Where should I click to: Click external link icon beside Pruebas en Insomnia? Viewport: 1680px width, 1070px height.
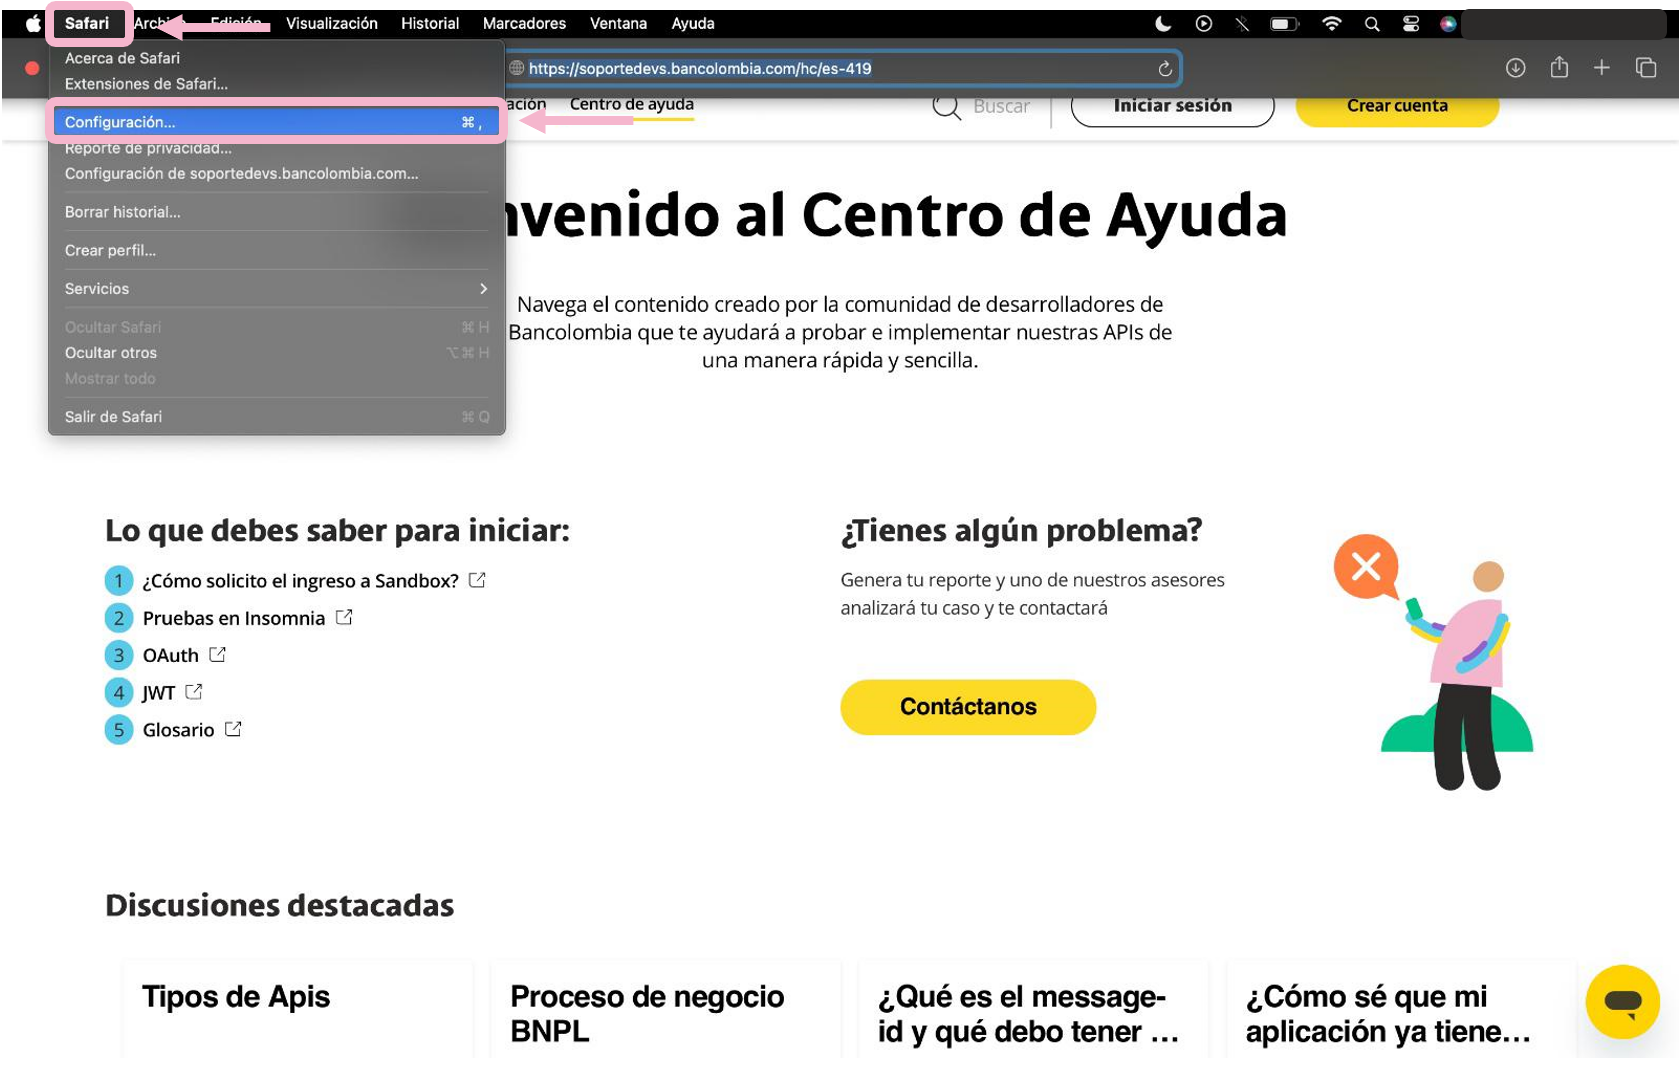click(x=344, y=617)
